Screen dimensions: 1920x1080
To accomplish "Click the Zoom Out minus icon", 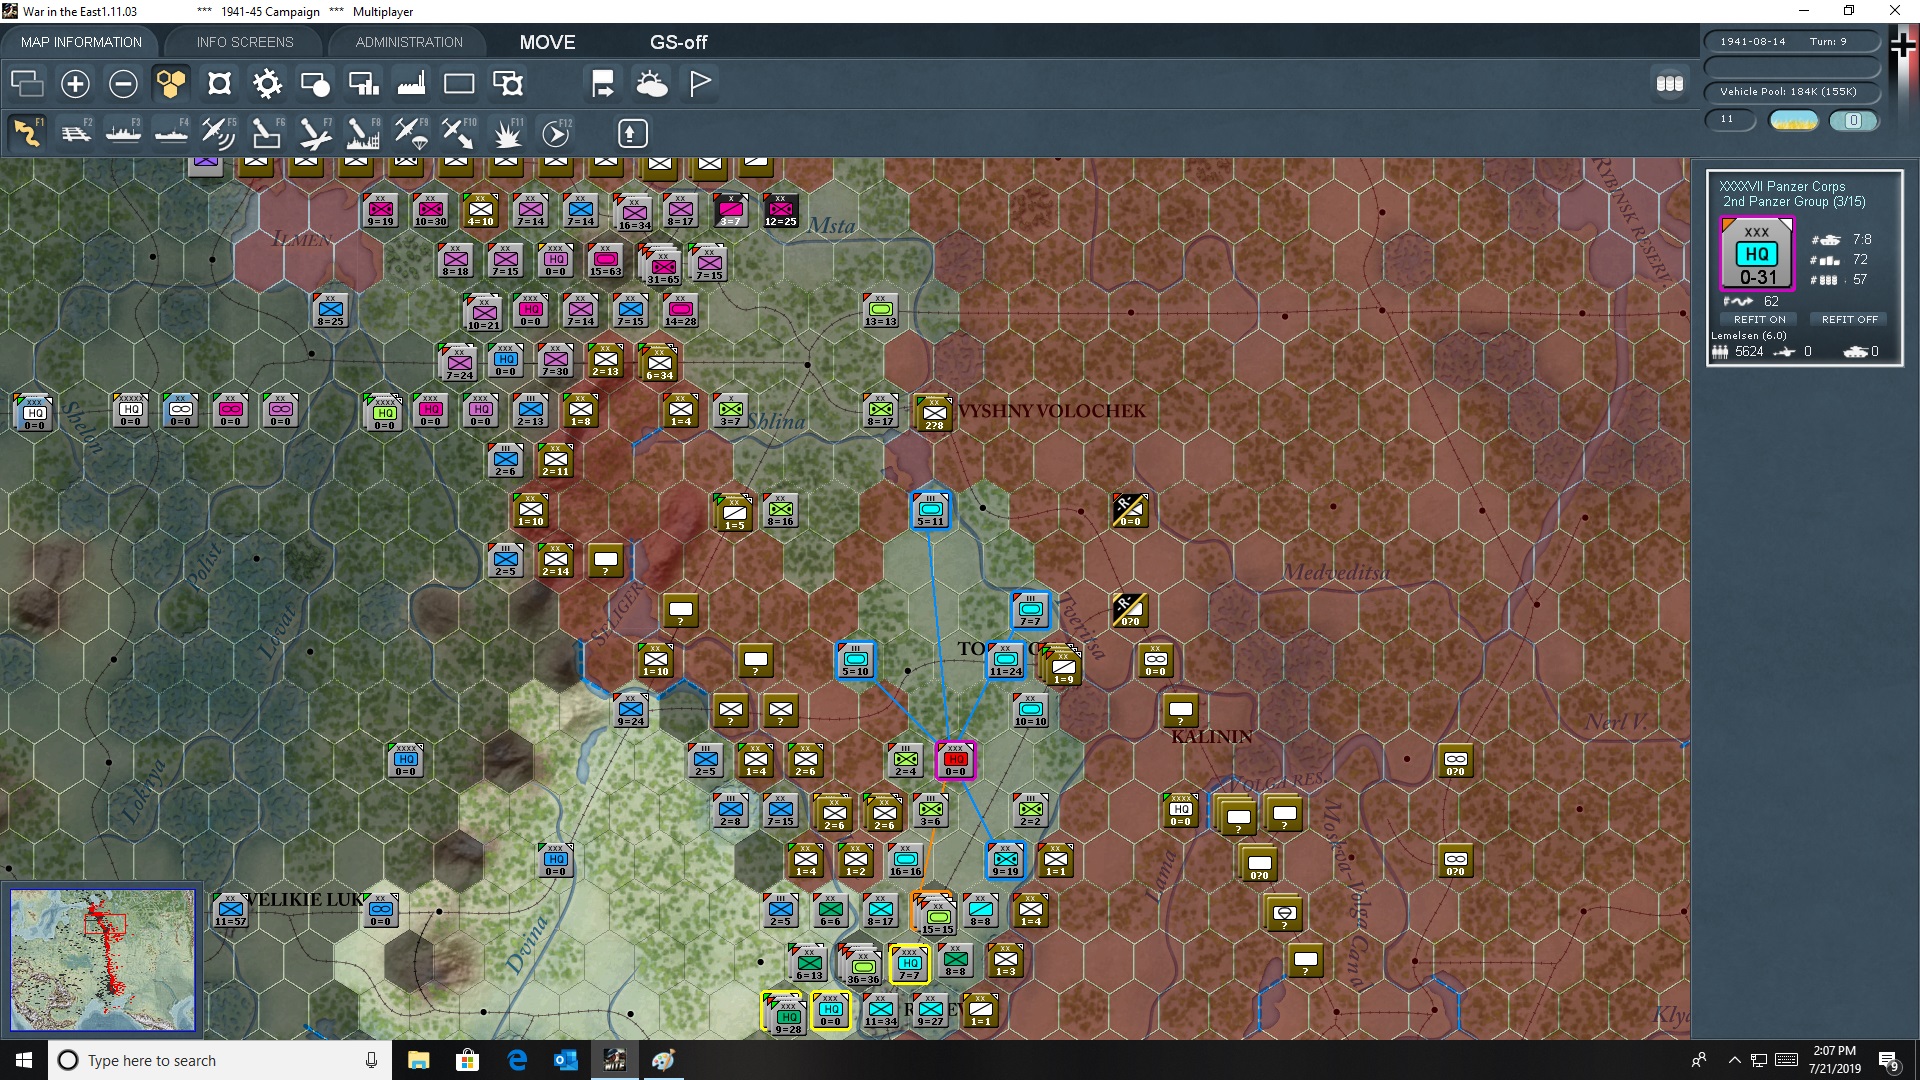I will tap(123, 84).
